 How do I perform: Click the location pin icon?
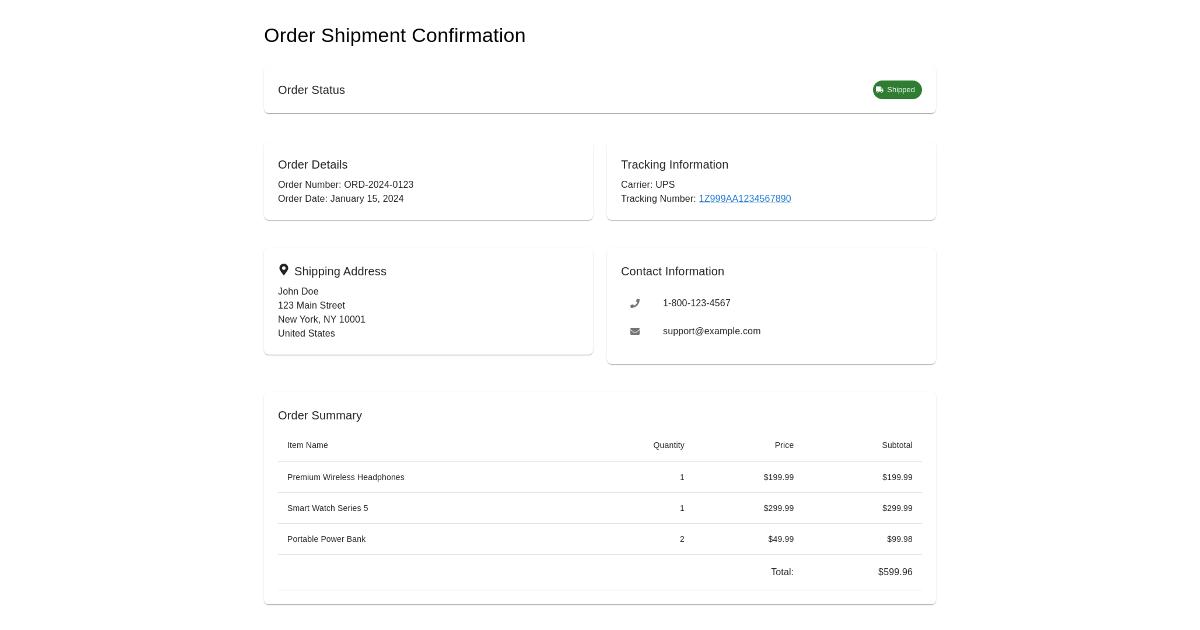tap(284, 270)
